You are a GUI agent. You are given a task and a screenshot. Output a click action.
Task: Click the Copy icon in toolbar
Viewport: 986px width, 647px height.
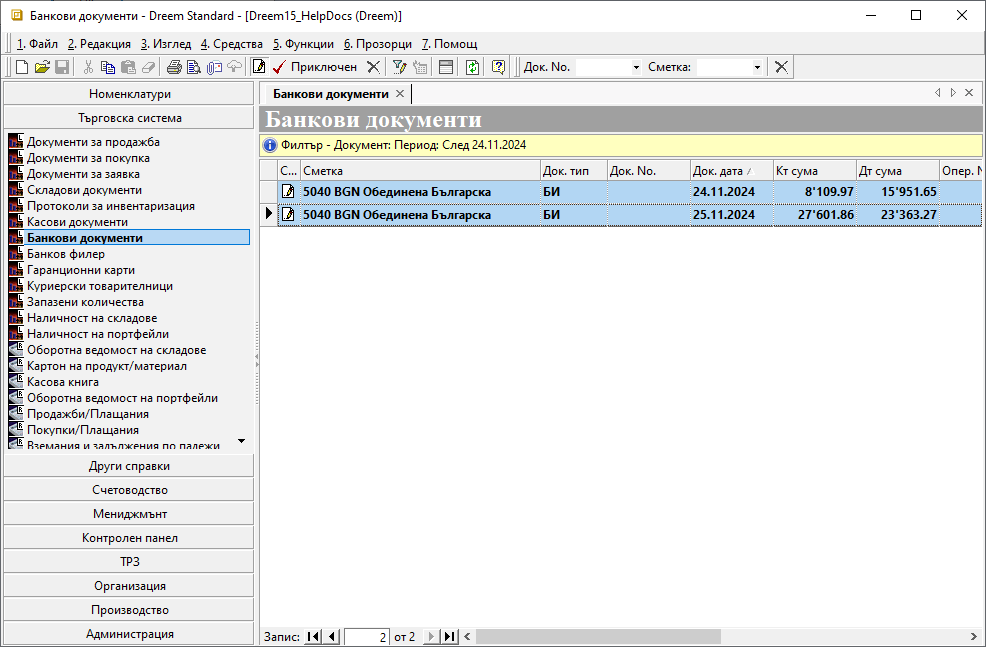click(x=108, y=67)
